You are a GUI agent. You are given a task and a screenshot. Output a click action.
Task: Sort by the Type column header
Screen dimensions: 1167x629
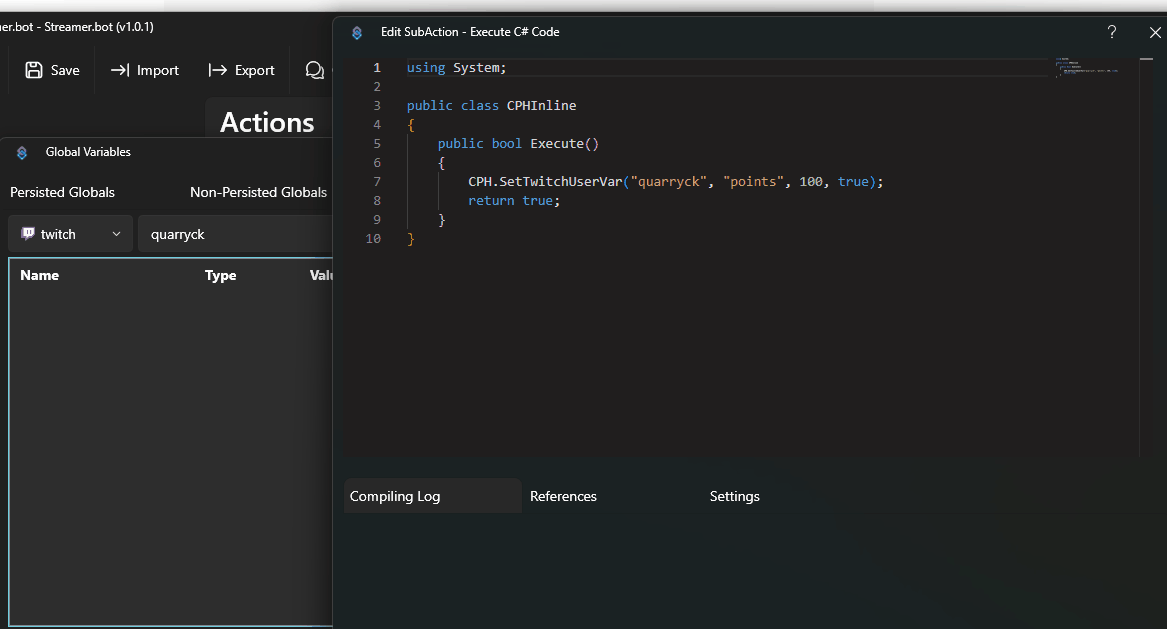point(220,275)
